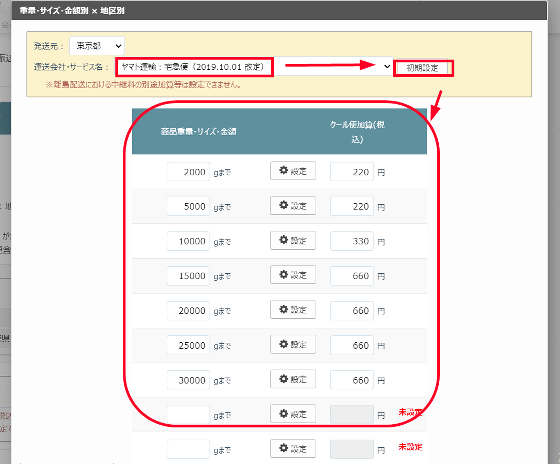Click 設定 button in first unset row
The width and height of the screenshot is (560, 464).
tap(293, 414)
